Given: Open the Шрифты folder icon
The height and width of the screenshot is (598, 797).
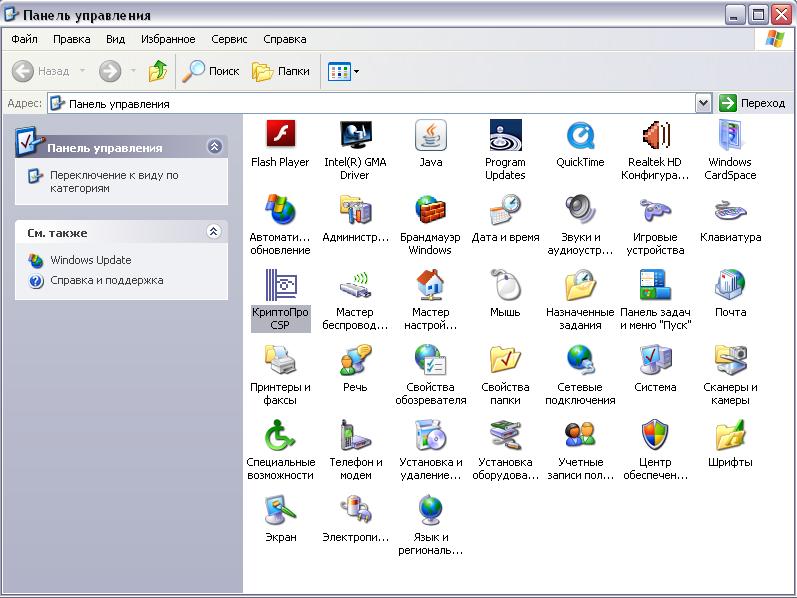Looking at the screenshot, I should click(x=730, y=436).
